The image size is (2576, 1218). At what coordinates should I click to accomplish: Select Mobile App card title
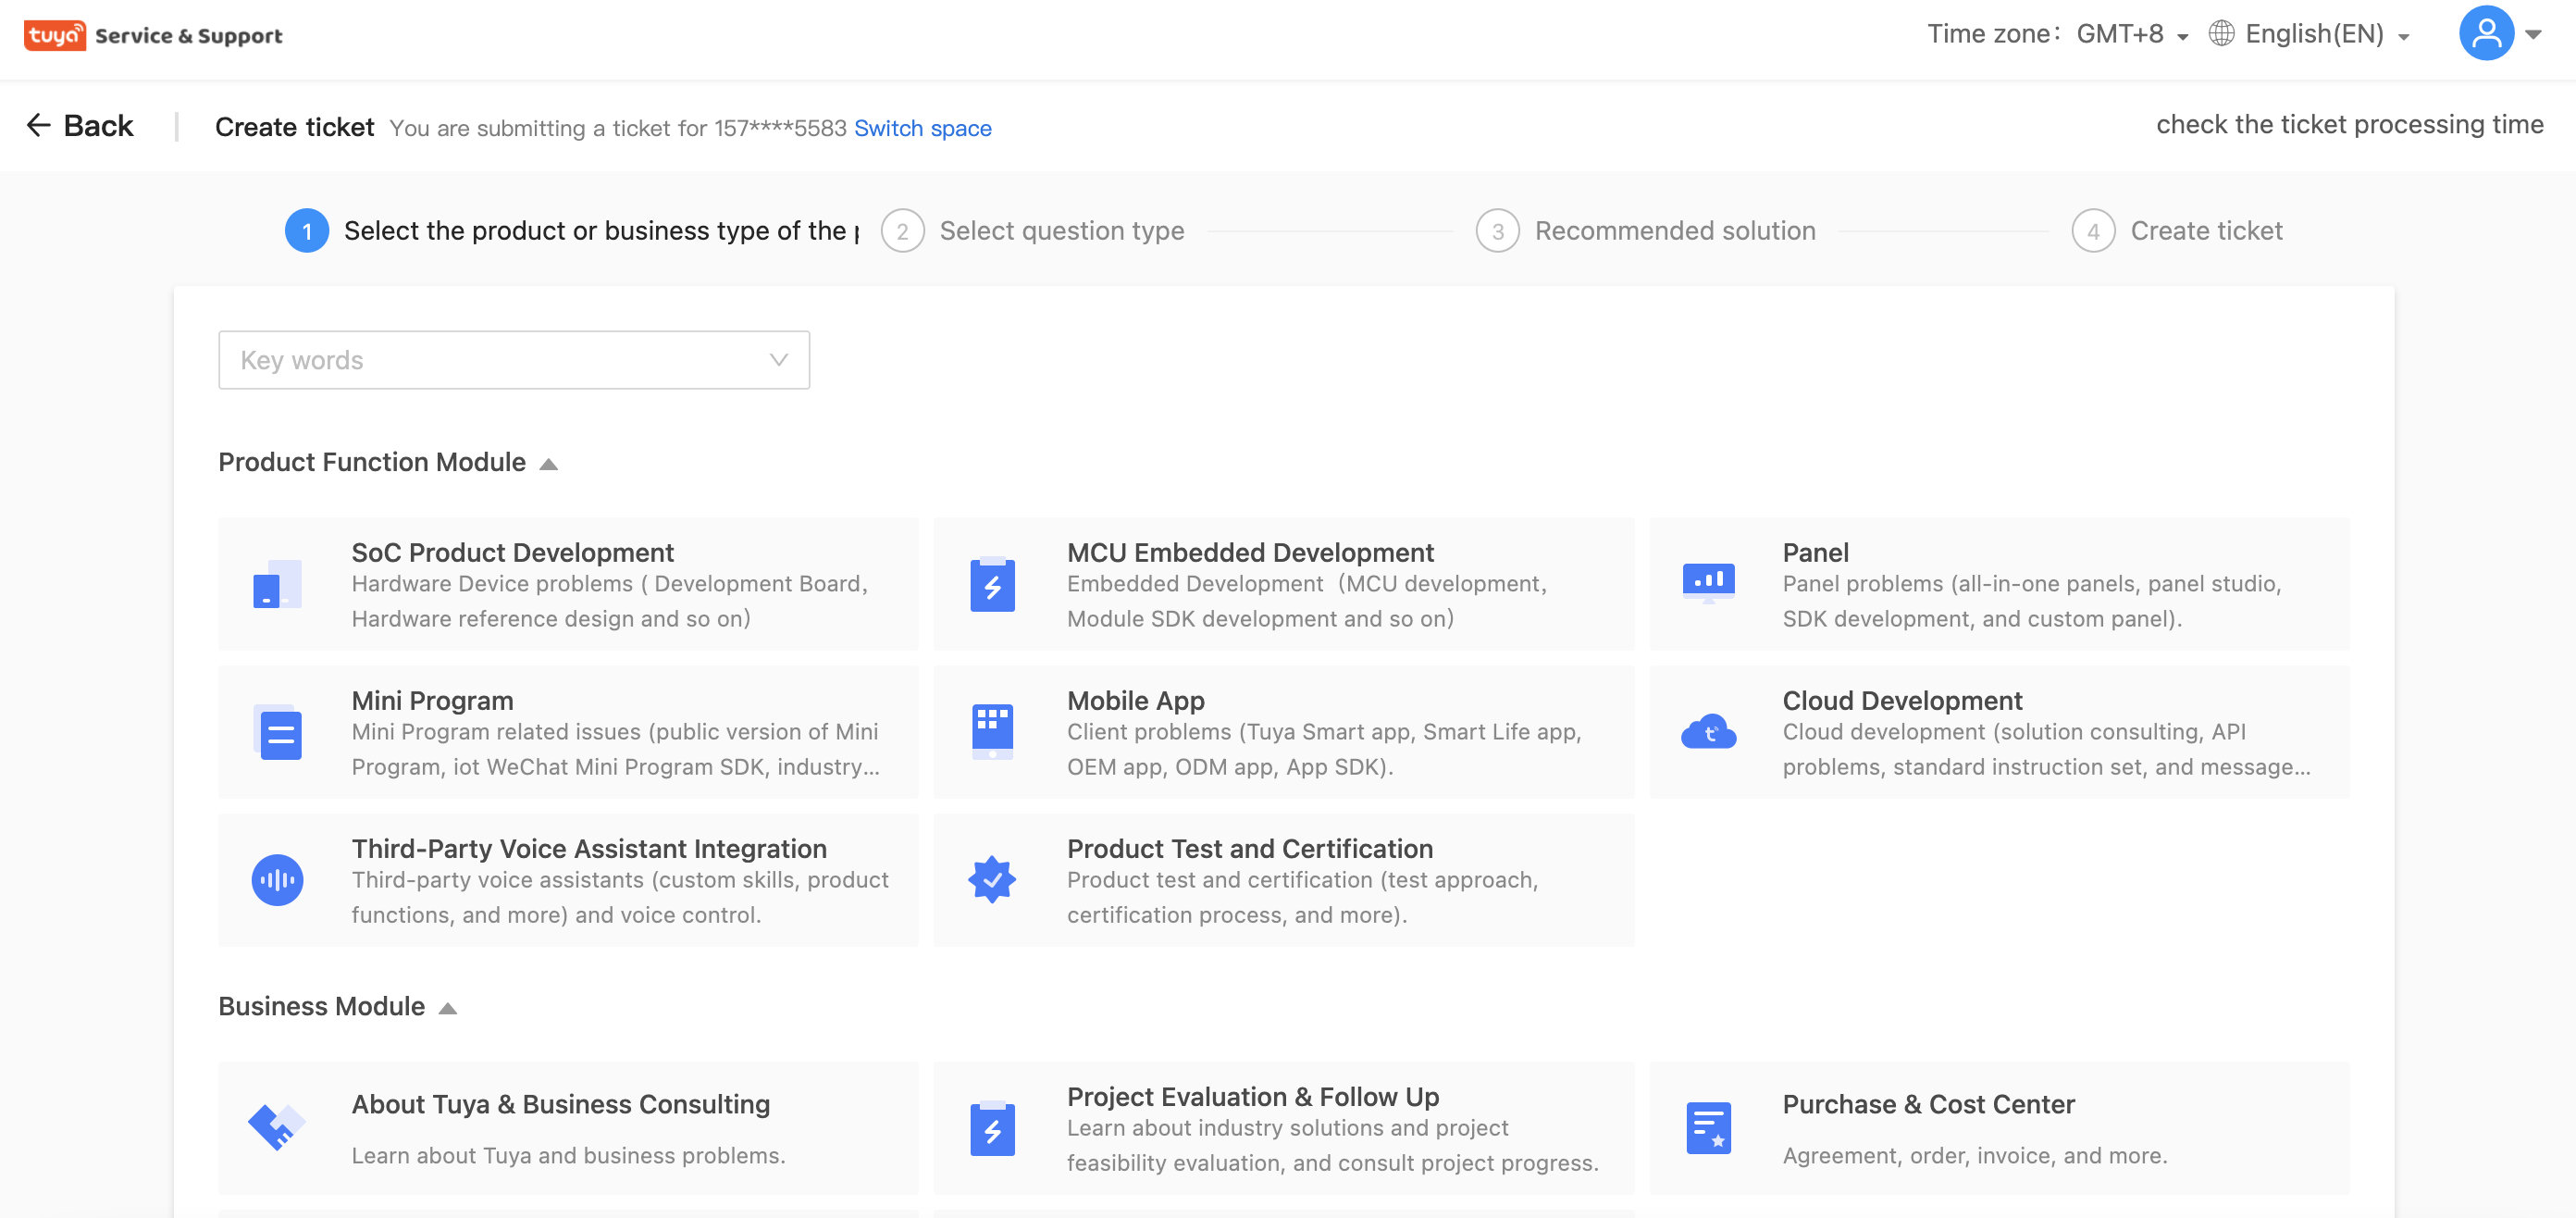[x=1135, y=700]
